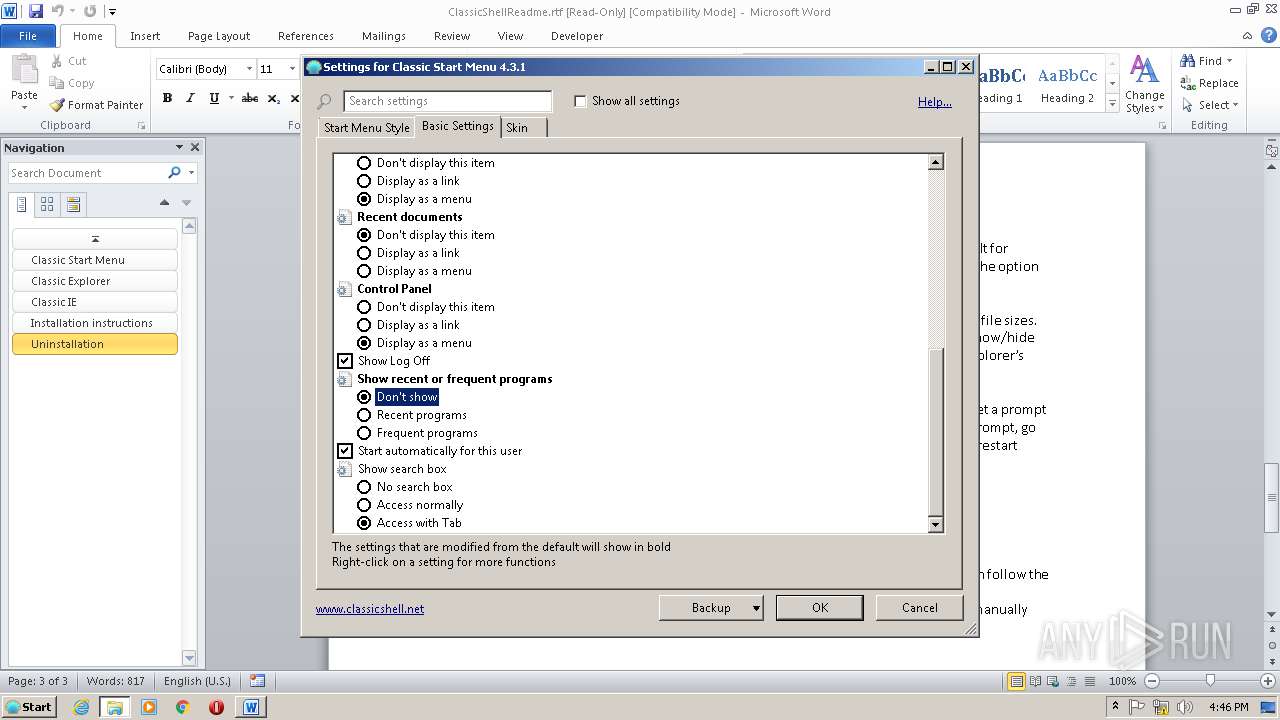Click the Zoom Out minus button
Viewport: 1280px width, 720px height.
click(1152, 681)
